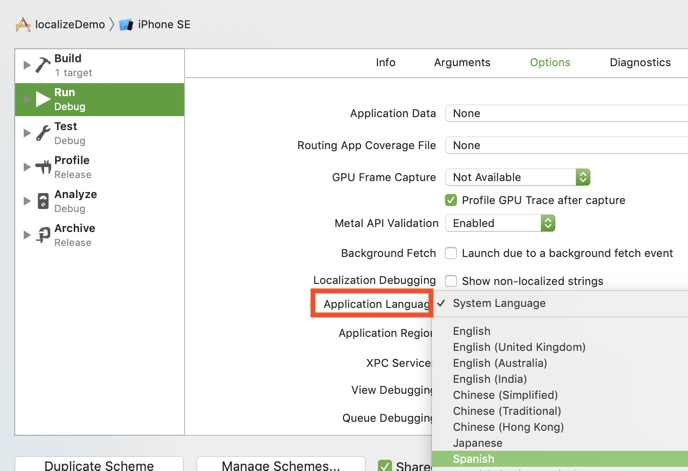Choose English (India) language
This screenshot has height=471, width=688.
pos(560,379)
